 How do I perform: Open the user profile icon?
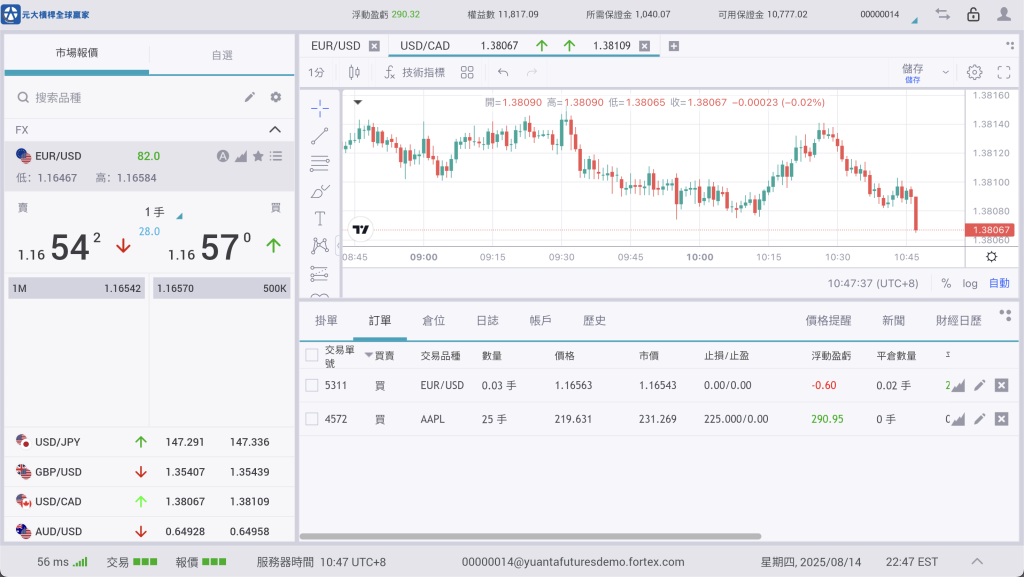(1004, 14)
